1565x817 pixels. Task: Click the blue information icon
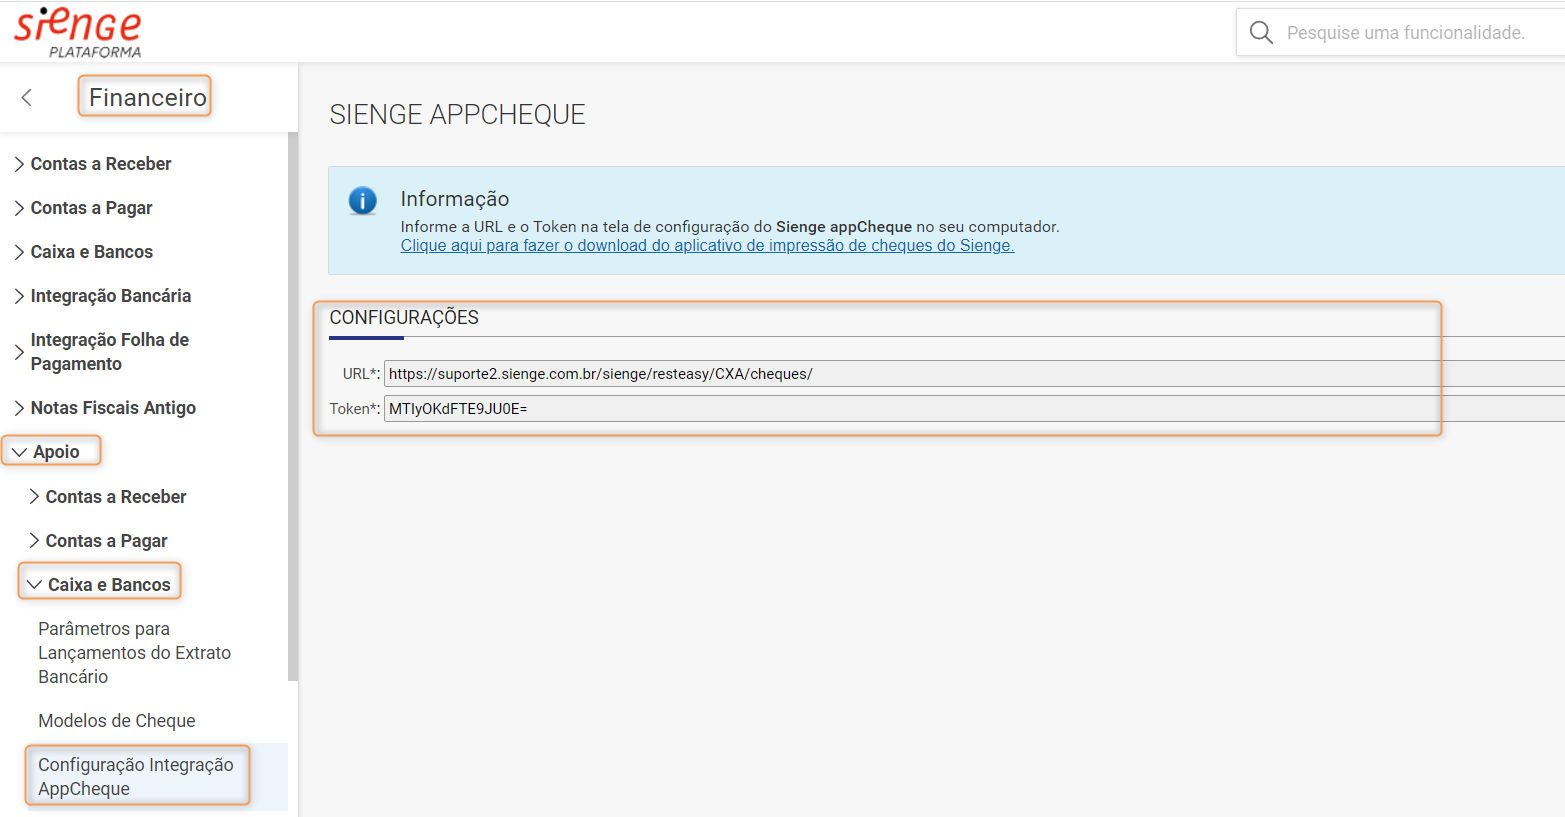362,201
